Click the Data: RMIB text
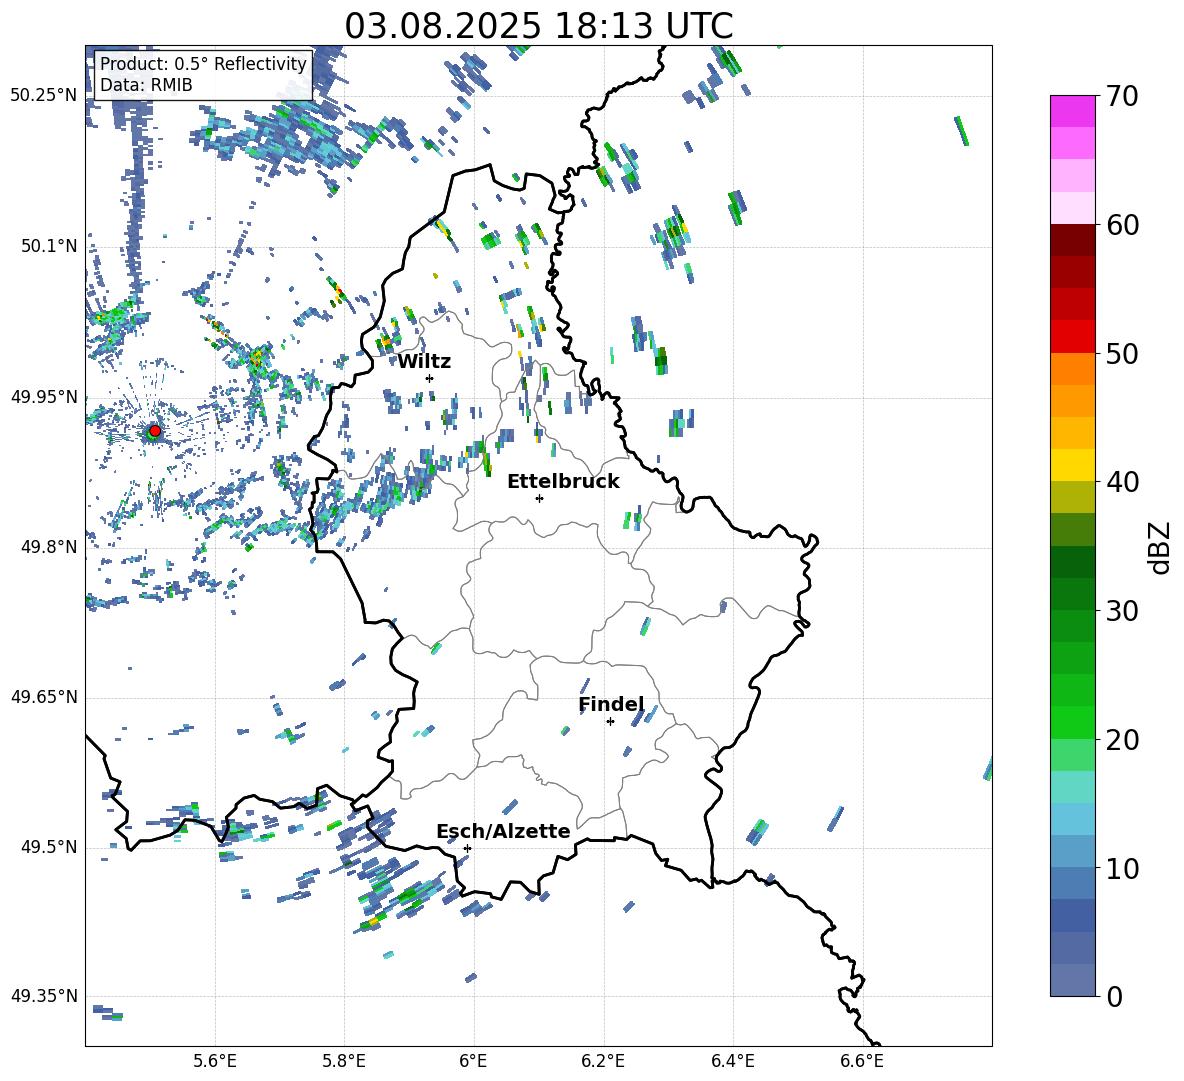The width and height of the screenshot is (1184, 1081). 146,85
